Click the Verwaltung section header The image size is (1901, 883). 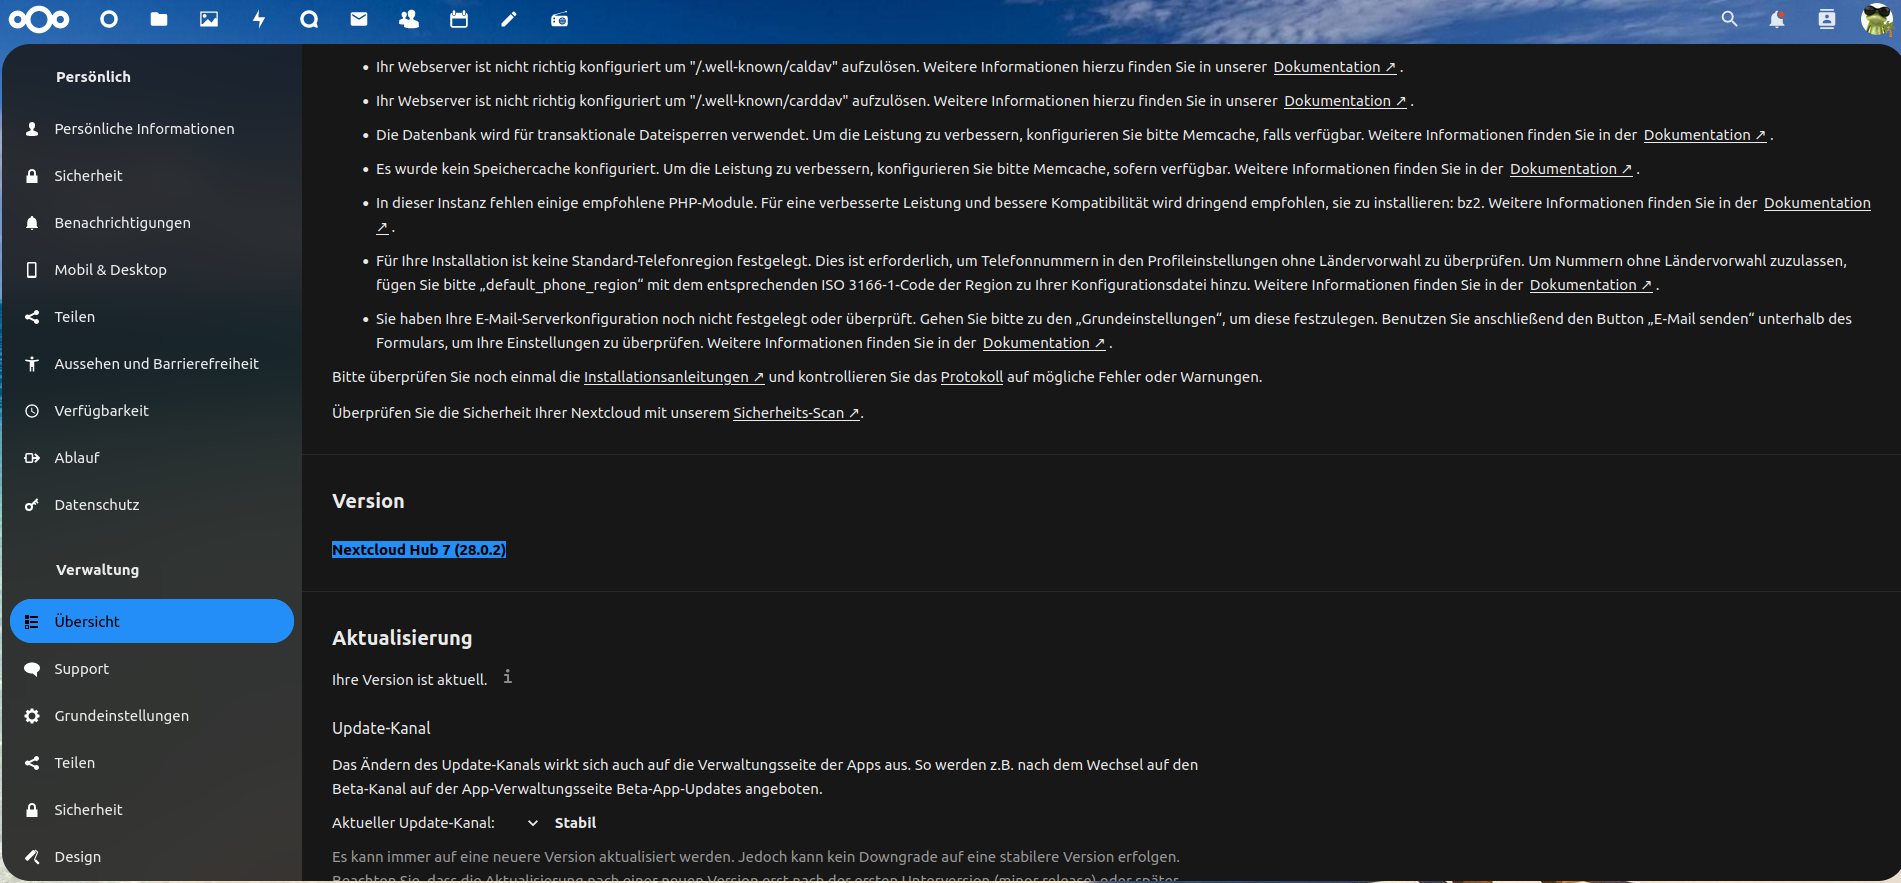point(97,570)
